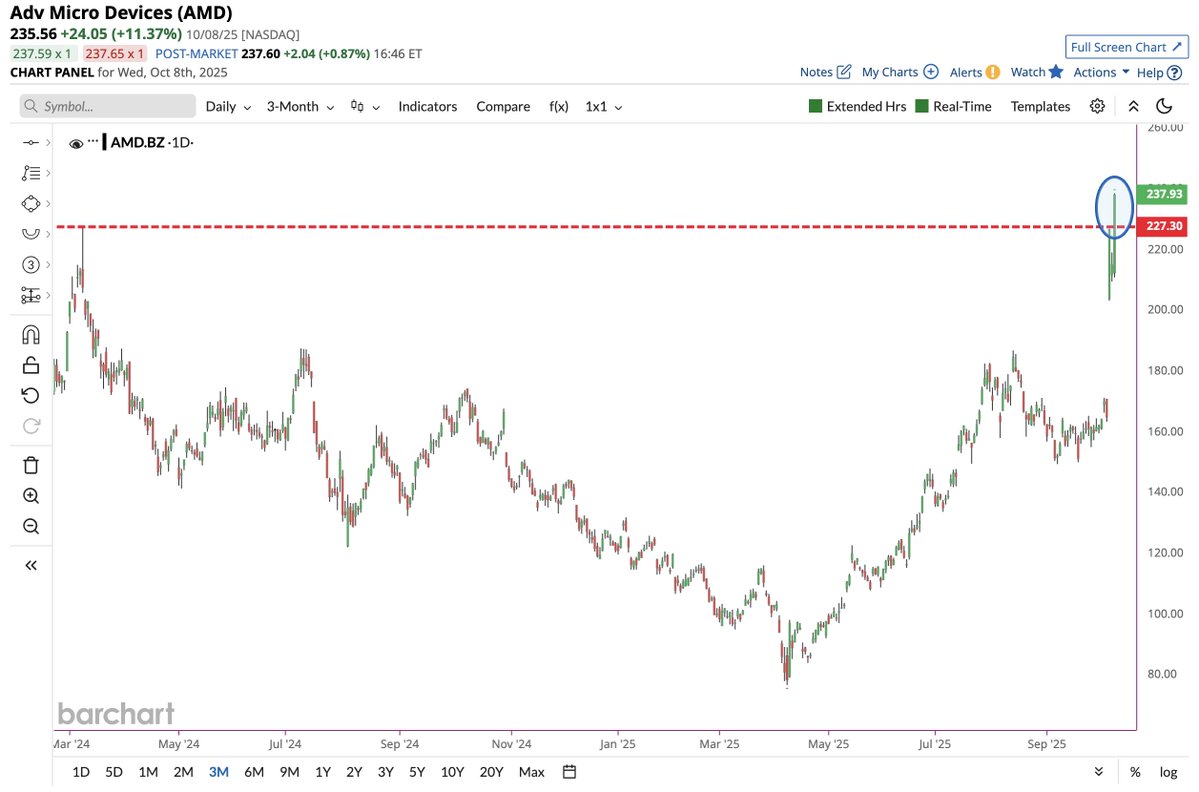This screenshot has height=792, width=1199.
Task: Collapse the drawing tools sidebar
Action: [x=31, y=566]
